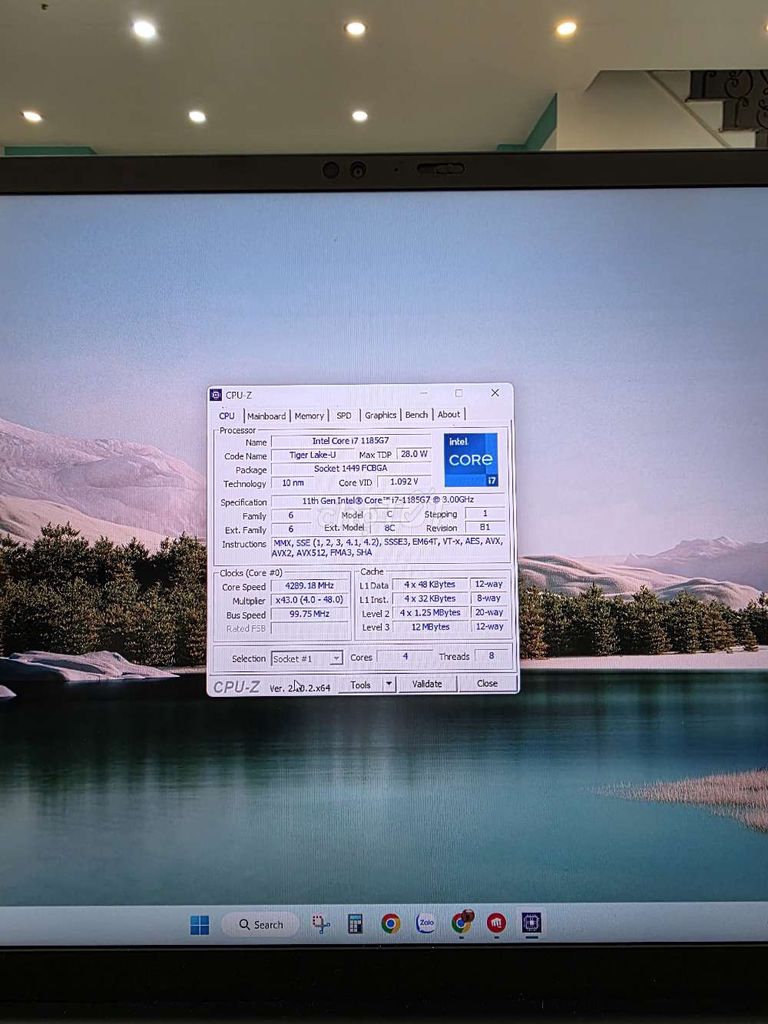Click the Threads count field

[491, 656]
